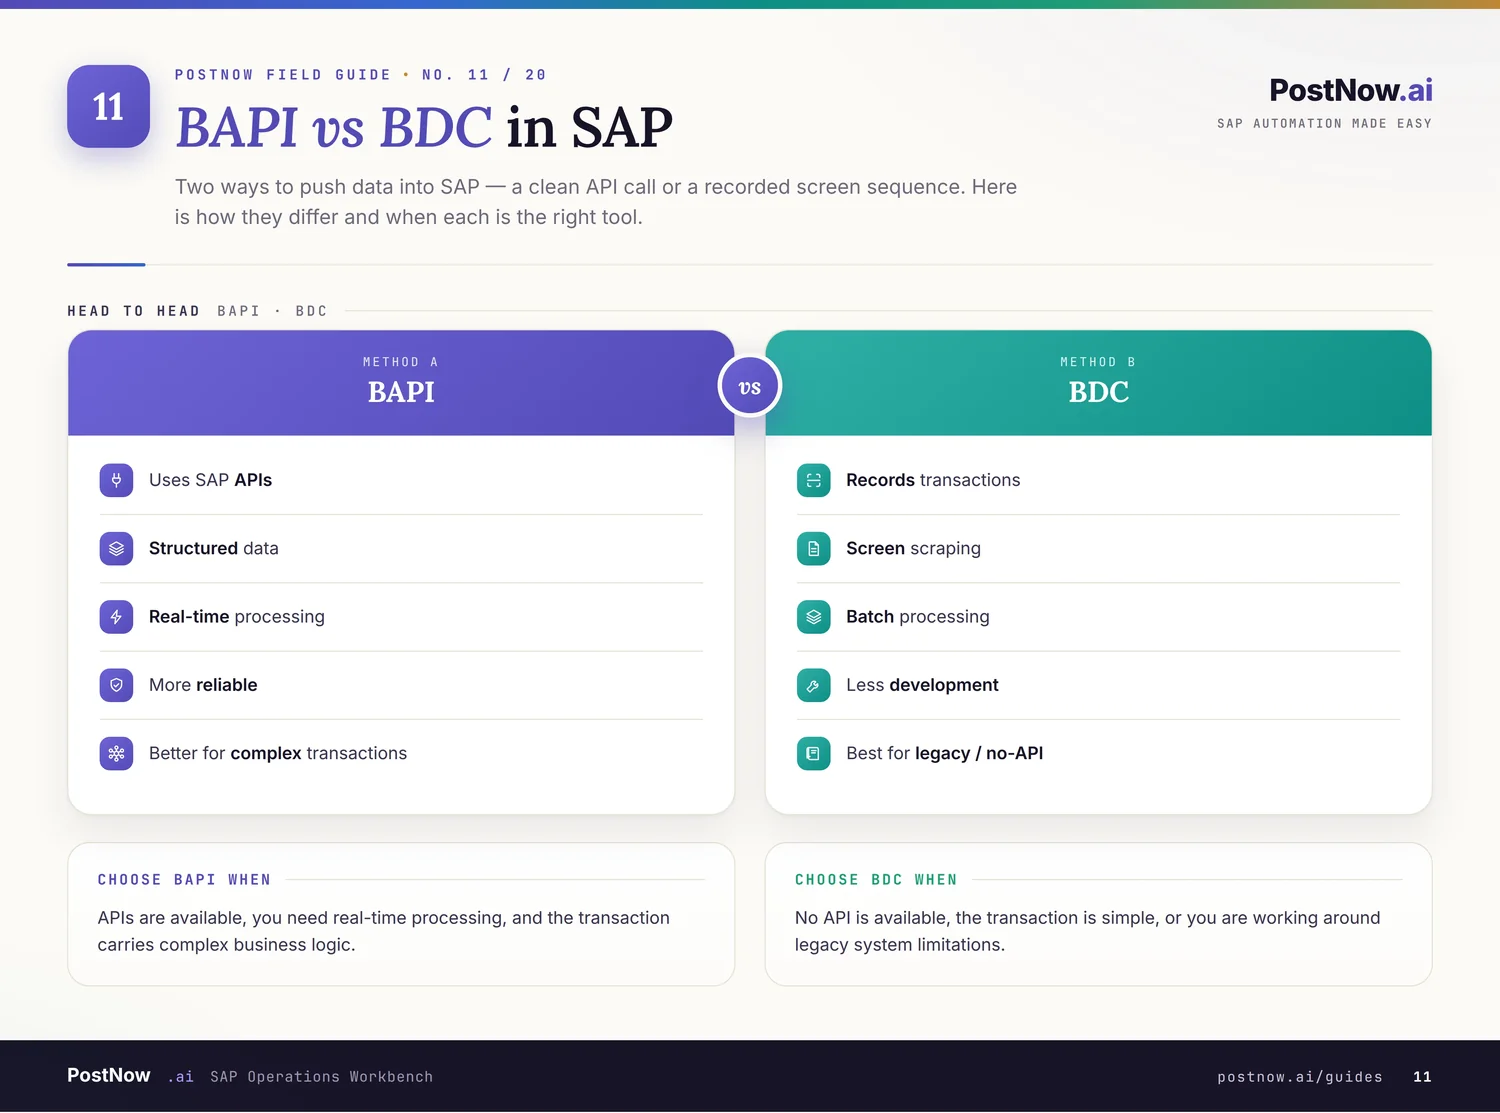This screenshot has height=1113, width=1500.
Task: Click the PostNow.ai logo at top right
Action: (x=1351, y=90)
